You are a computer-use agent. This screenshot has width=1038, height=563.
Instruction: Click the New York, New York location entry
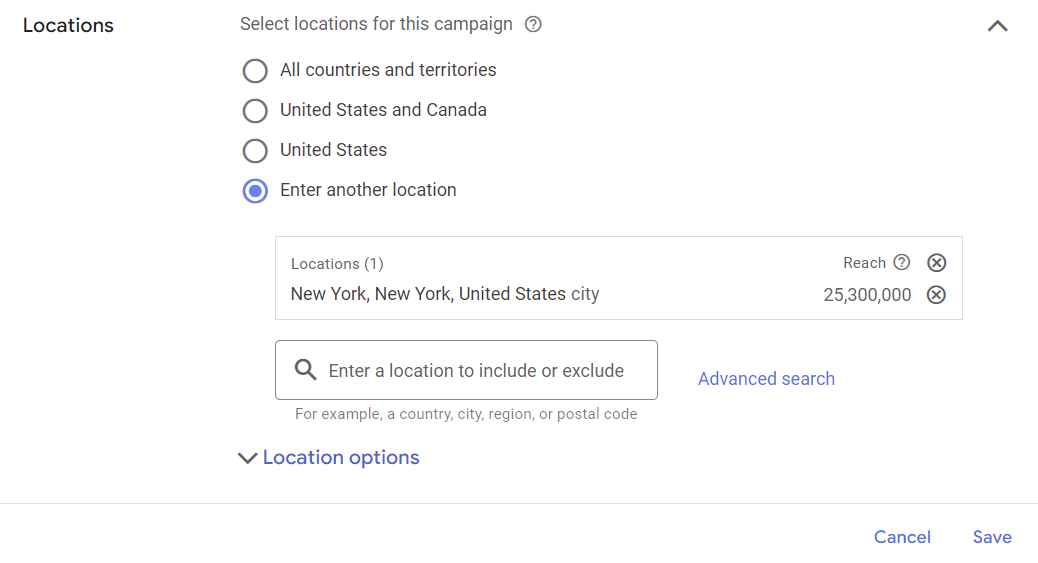[x=444, y=295]
